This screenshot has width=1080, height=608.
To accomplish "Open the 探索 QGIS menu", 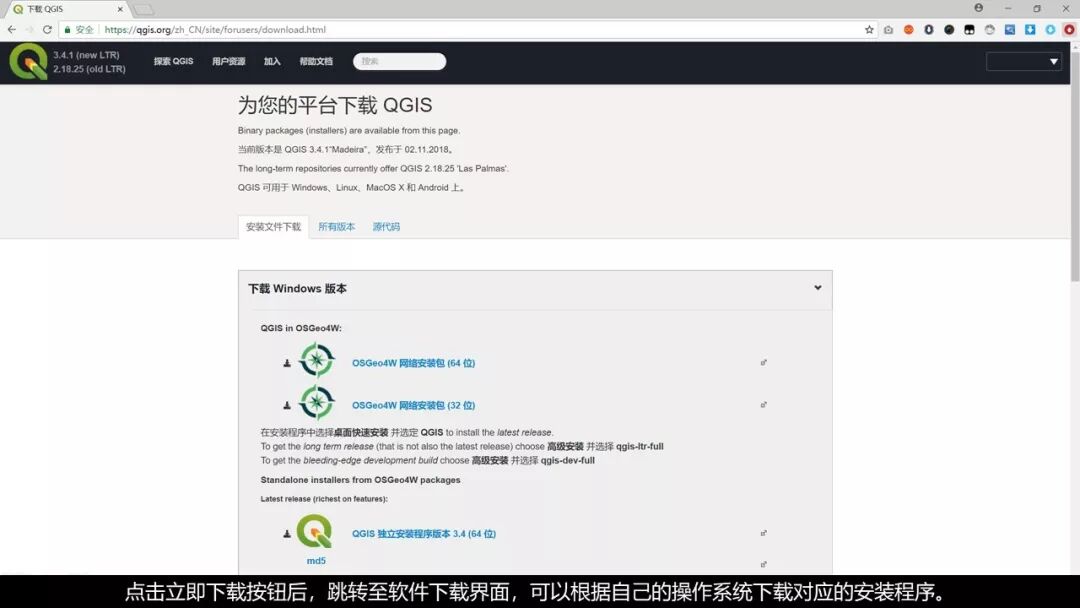I will coord(174,61).
